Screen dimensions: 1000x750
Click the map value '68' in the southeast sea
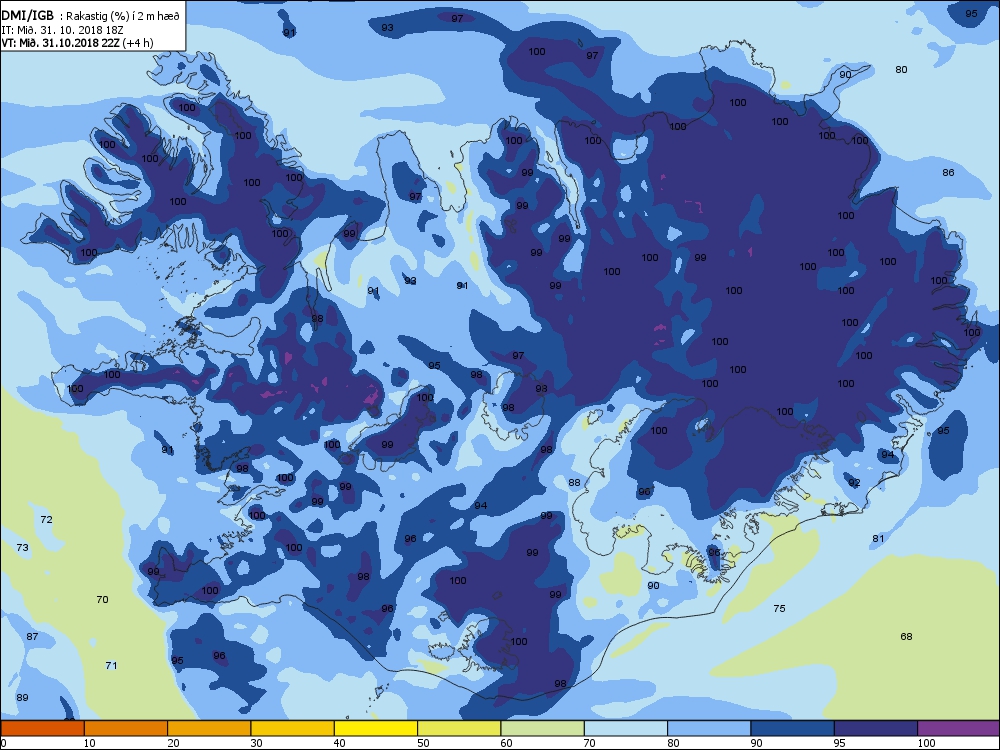[906, 636]
